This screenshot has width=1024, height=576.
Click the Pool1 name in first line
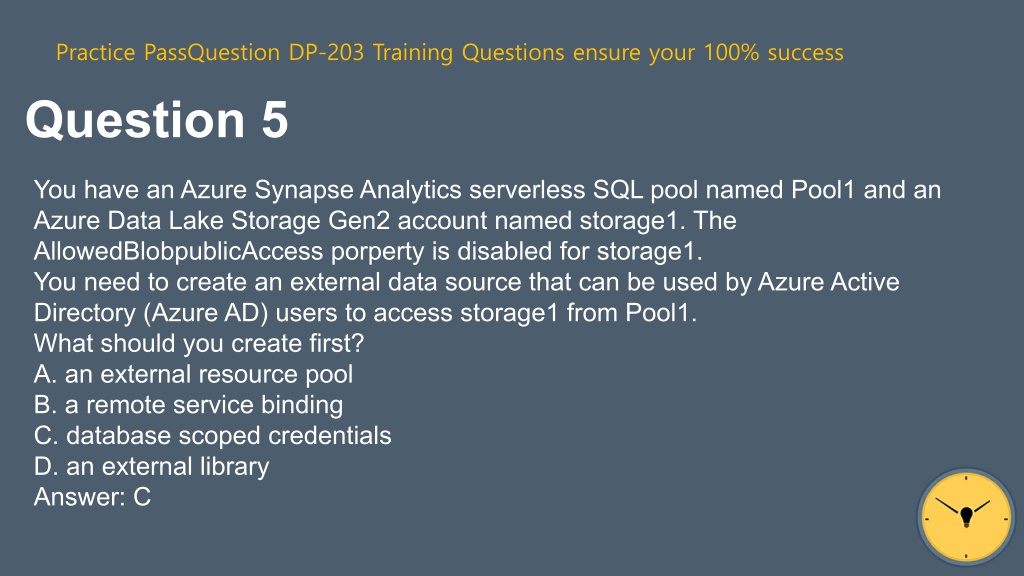click(x=823, y=190)
